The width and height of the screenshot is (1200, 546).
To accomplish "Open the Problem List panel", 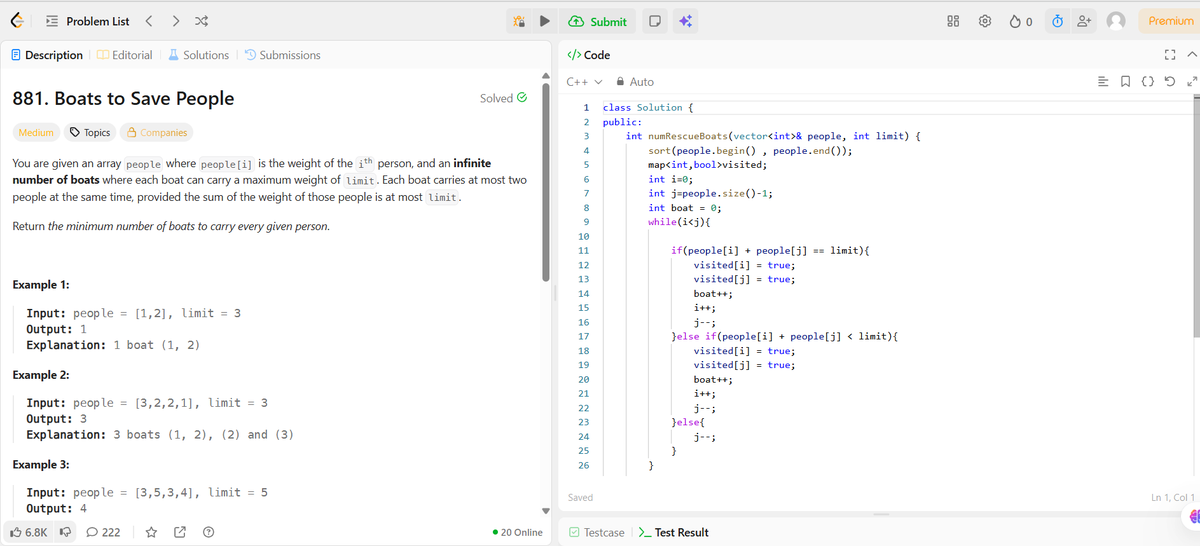I will point(88,21).
